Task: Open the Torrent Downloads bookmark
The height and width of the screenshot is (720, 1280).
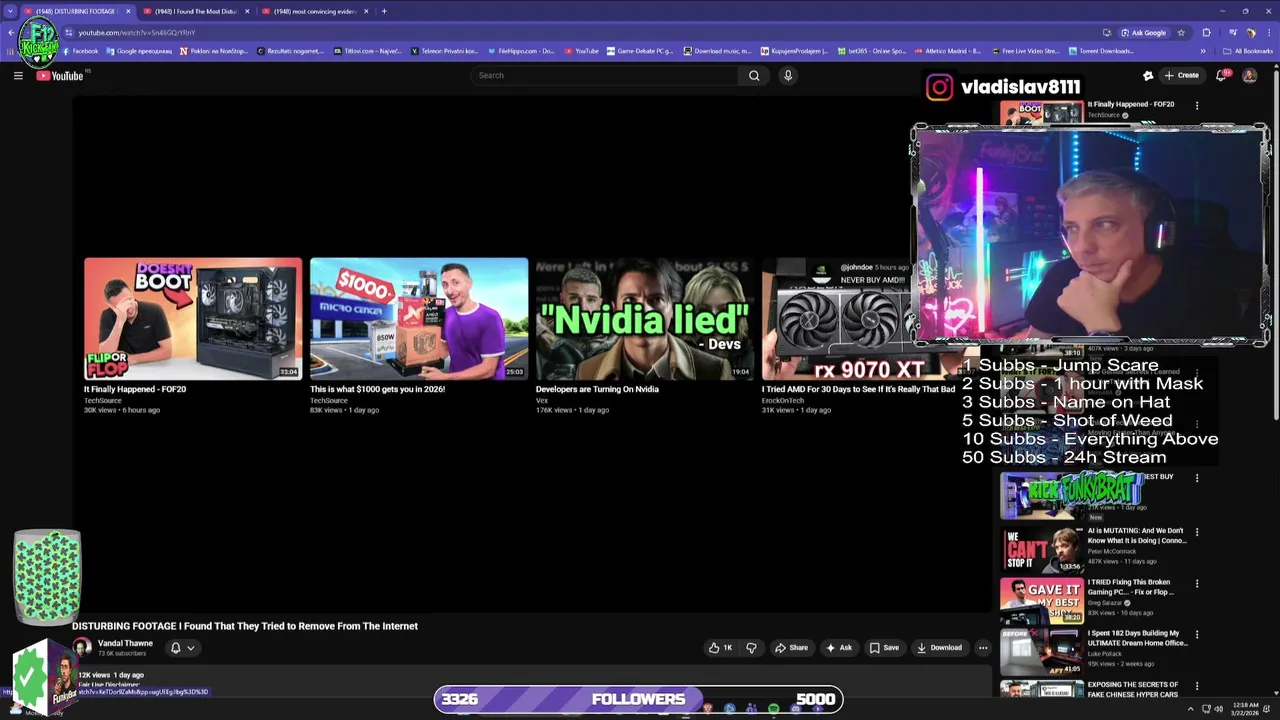Action: pos(1102,51)
